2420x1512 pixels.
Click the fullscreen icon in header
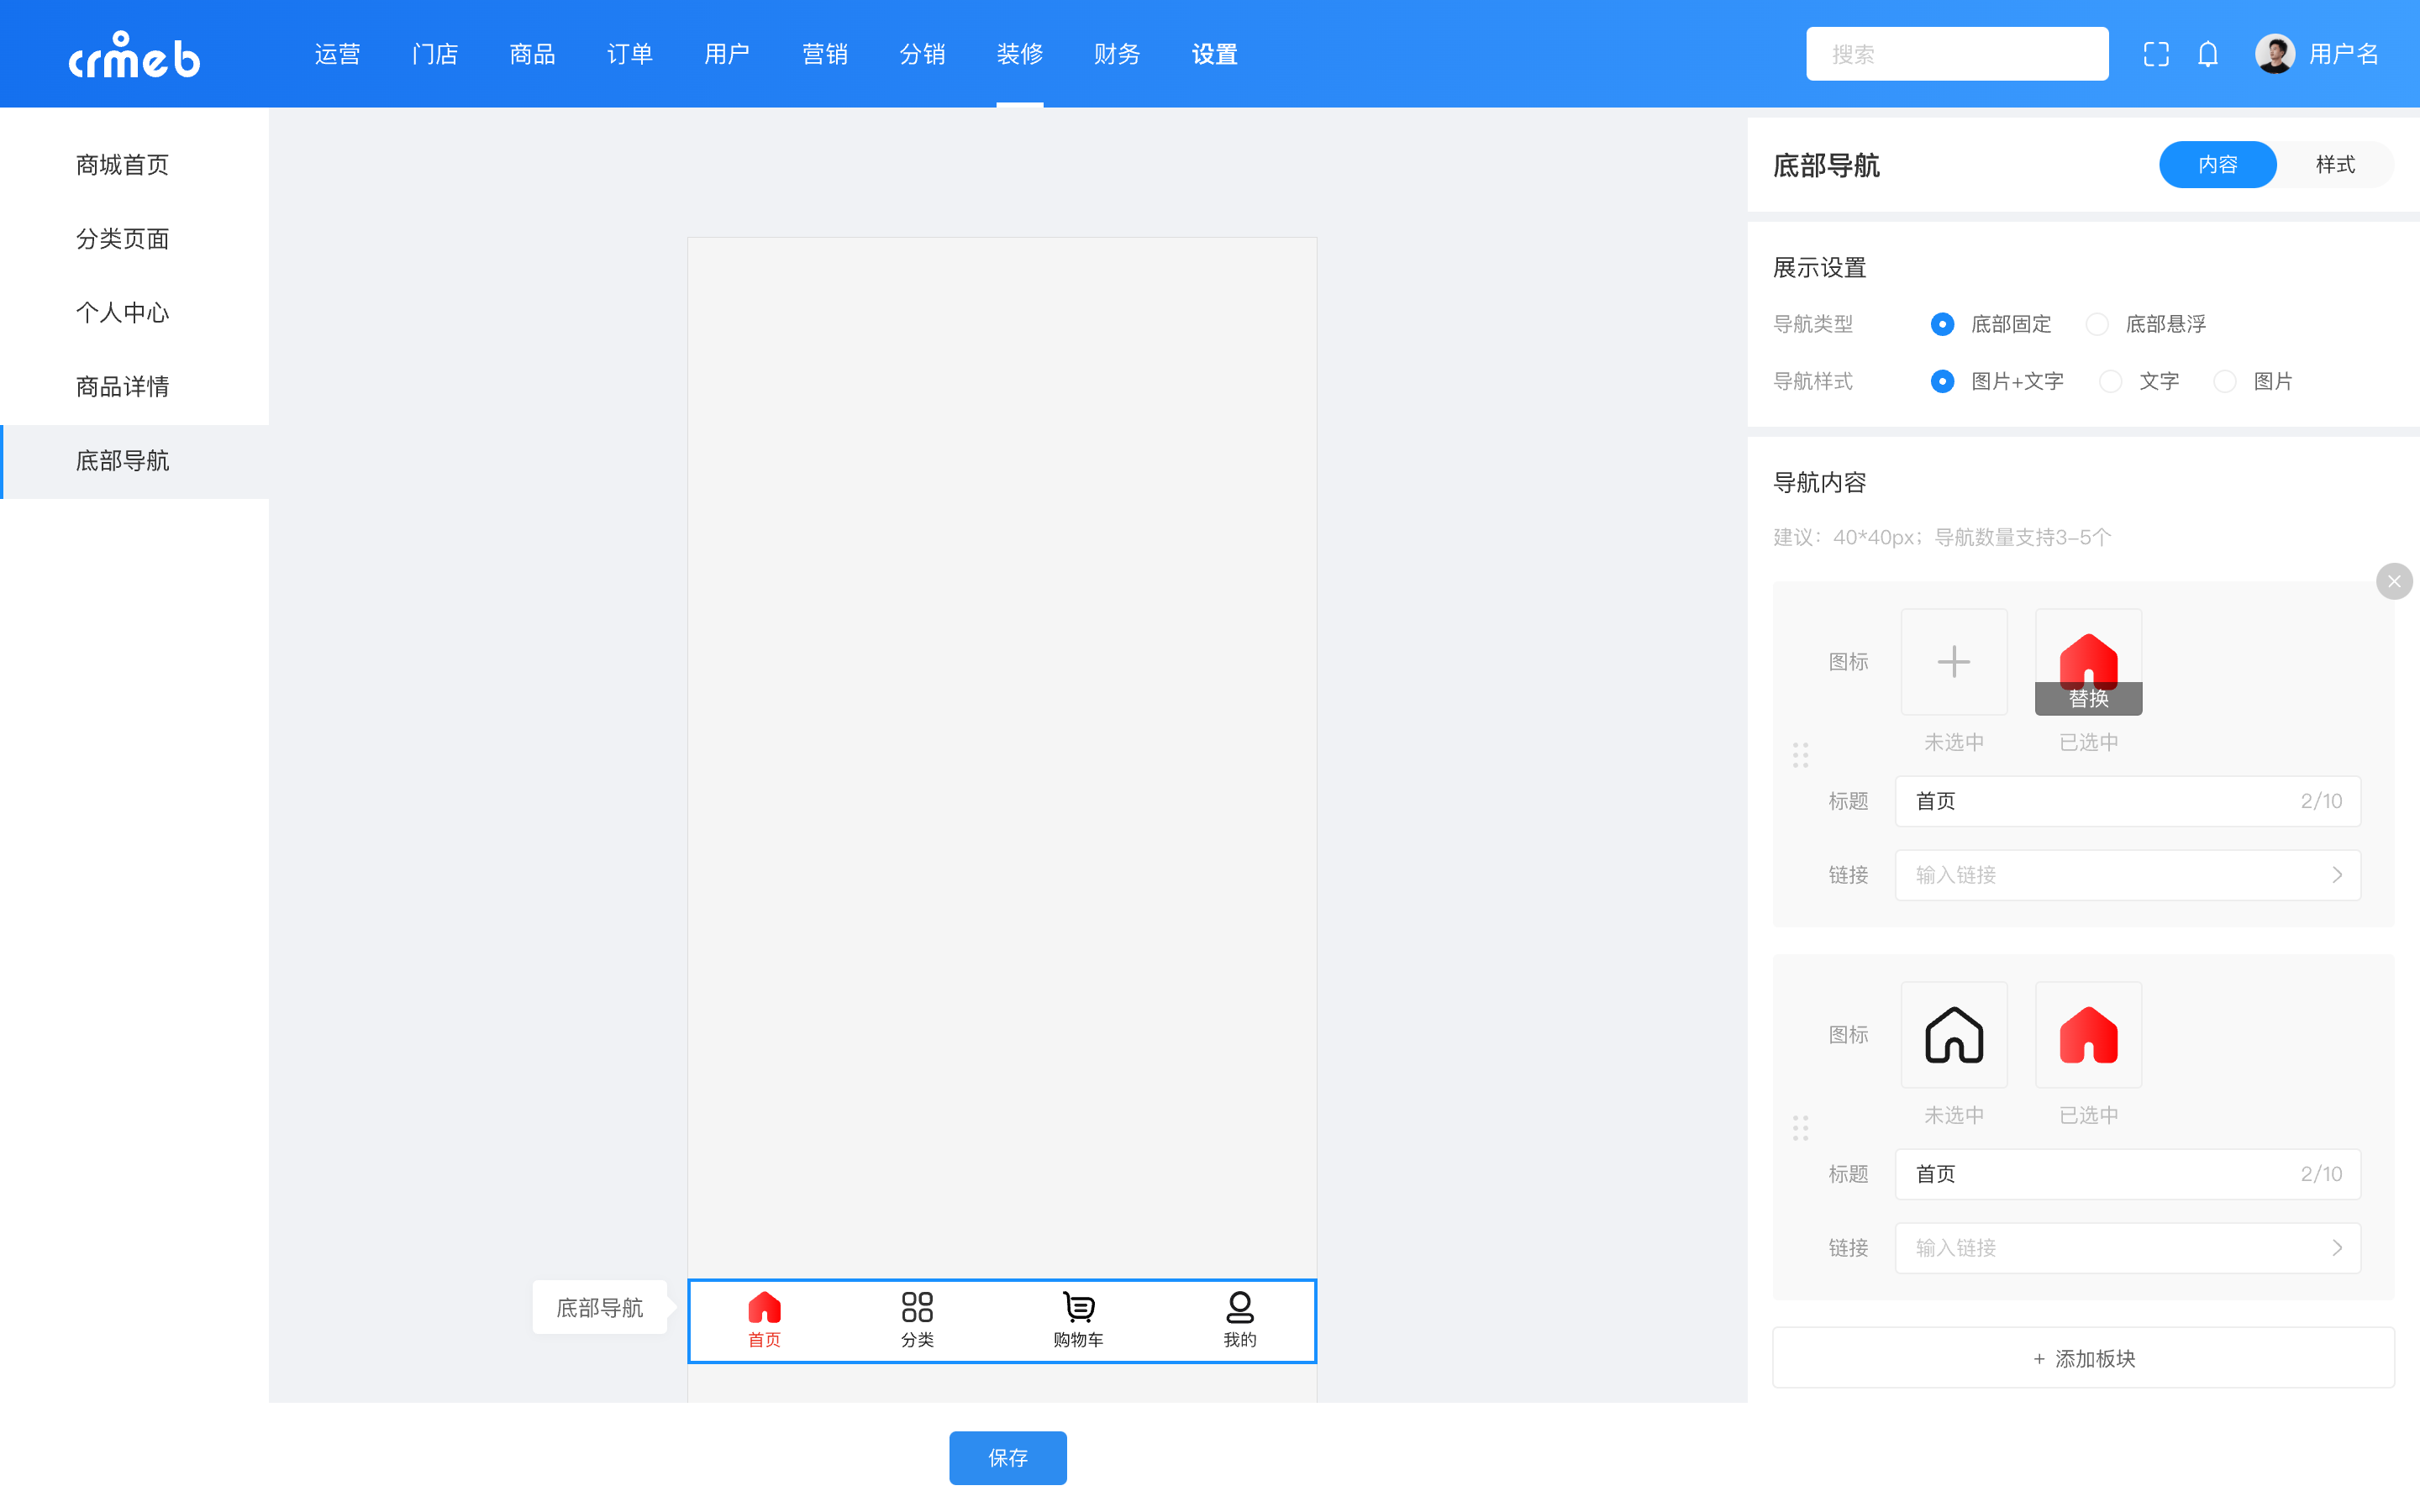pos(2156,54)
